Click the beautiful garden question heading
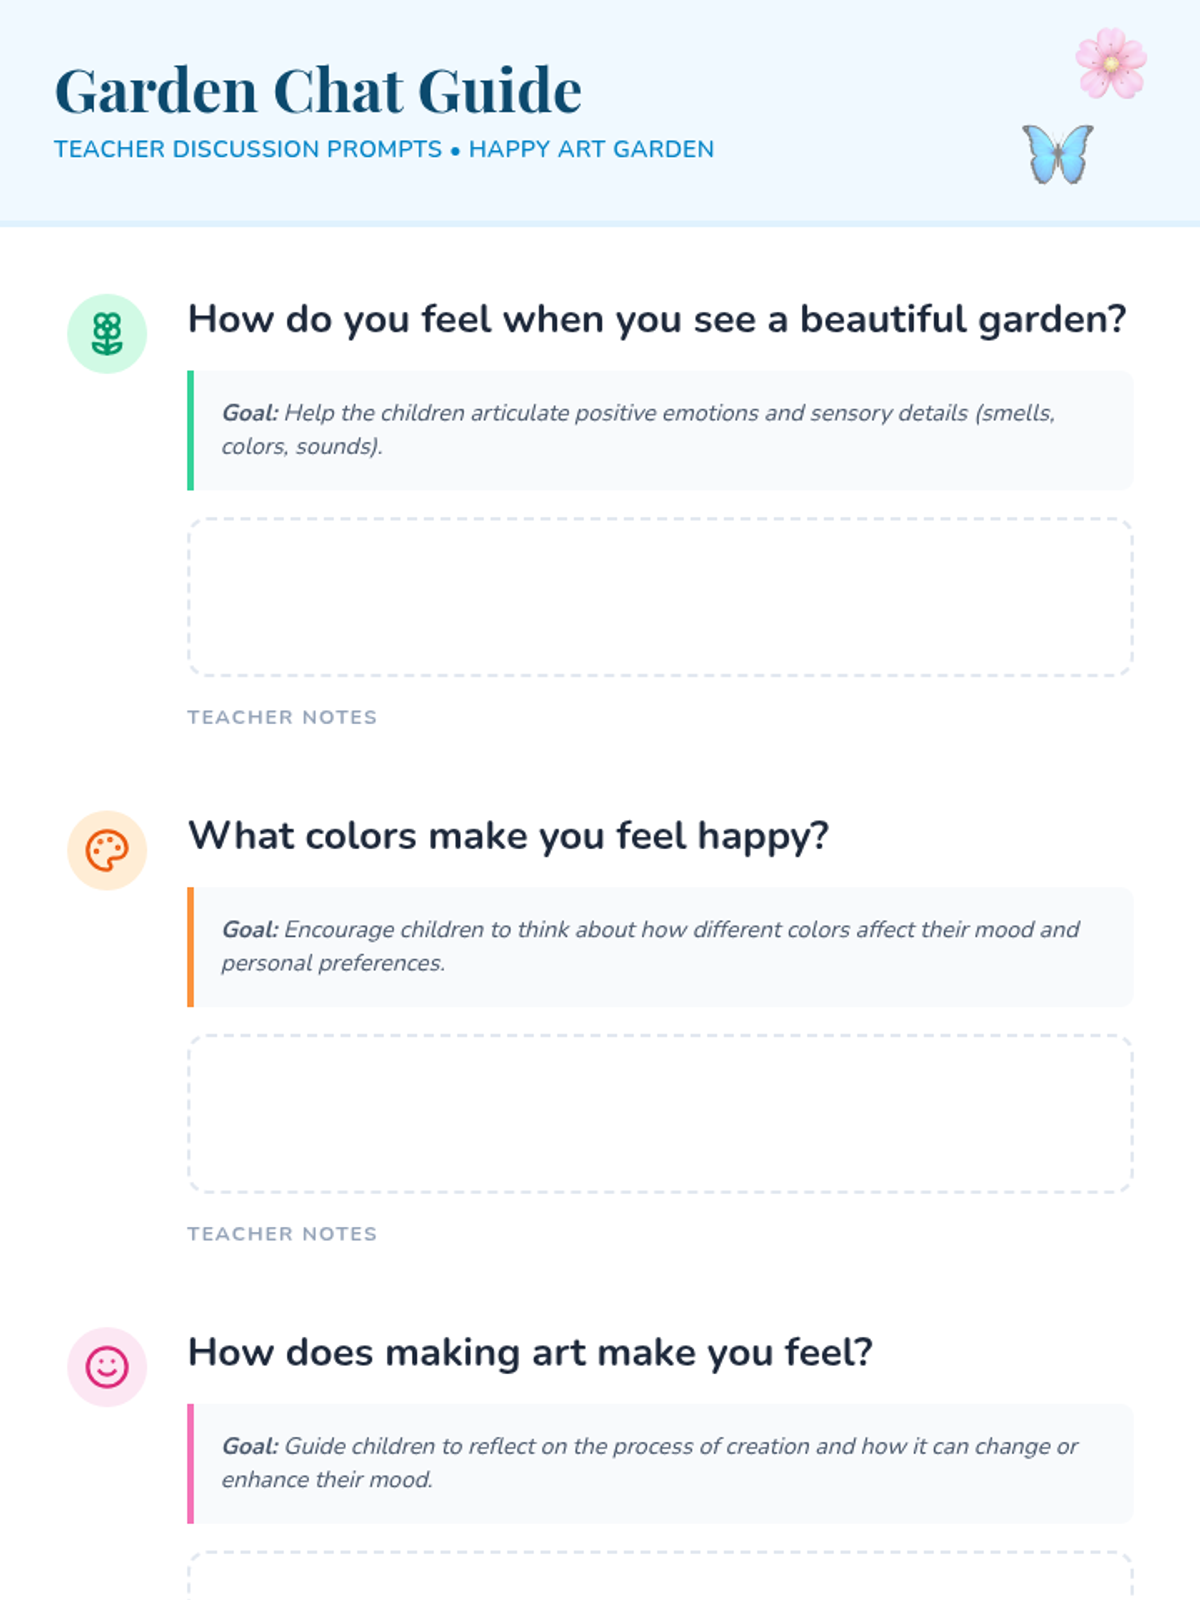The image size is (1200, 1600). (x=657, y=320)
